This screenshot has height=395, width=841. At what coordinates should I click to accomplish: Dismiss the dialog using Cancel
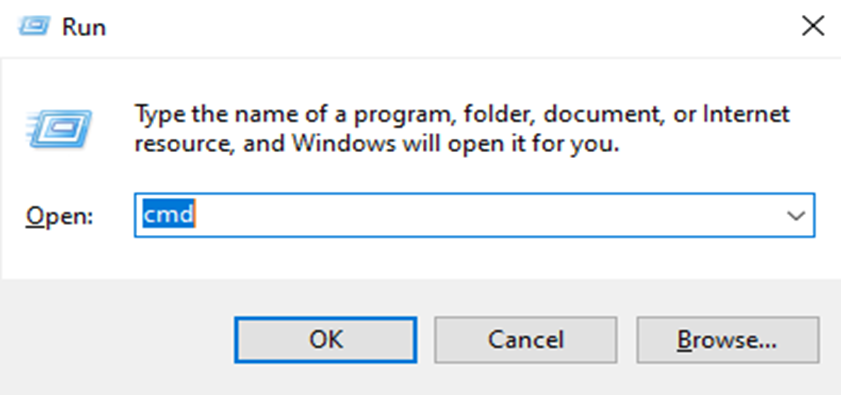pos(526,340)
